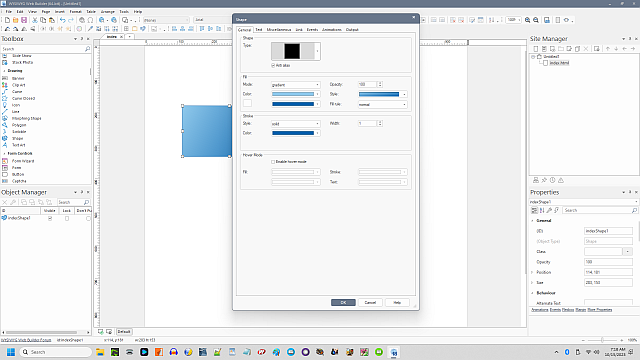640x360 pixels.
Task: Click the Paste toolbar icon
Action: [x=51, y=20]
